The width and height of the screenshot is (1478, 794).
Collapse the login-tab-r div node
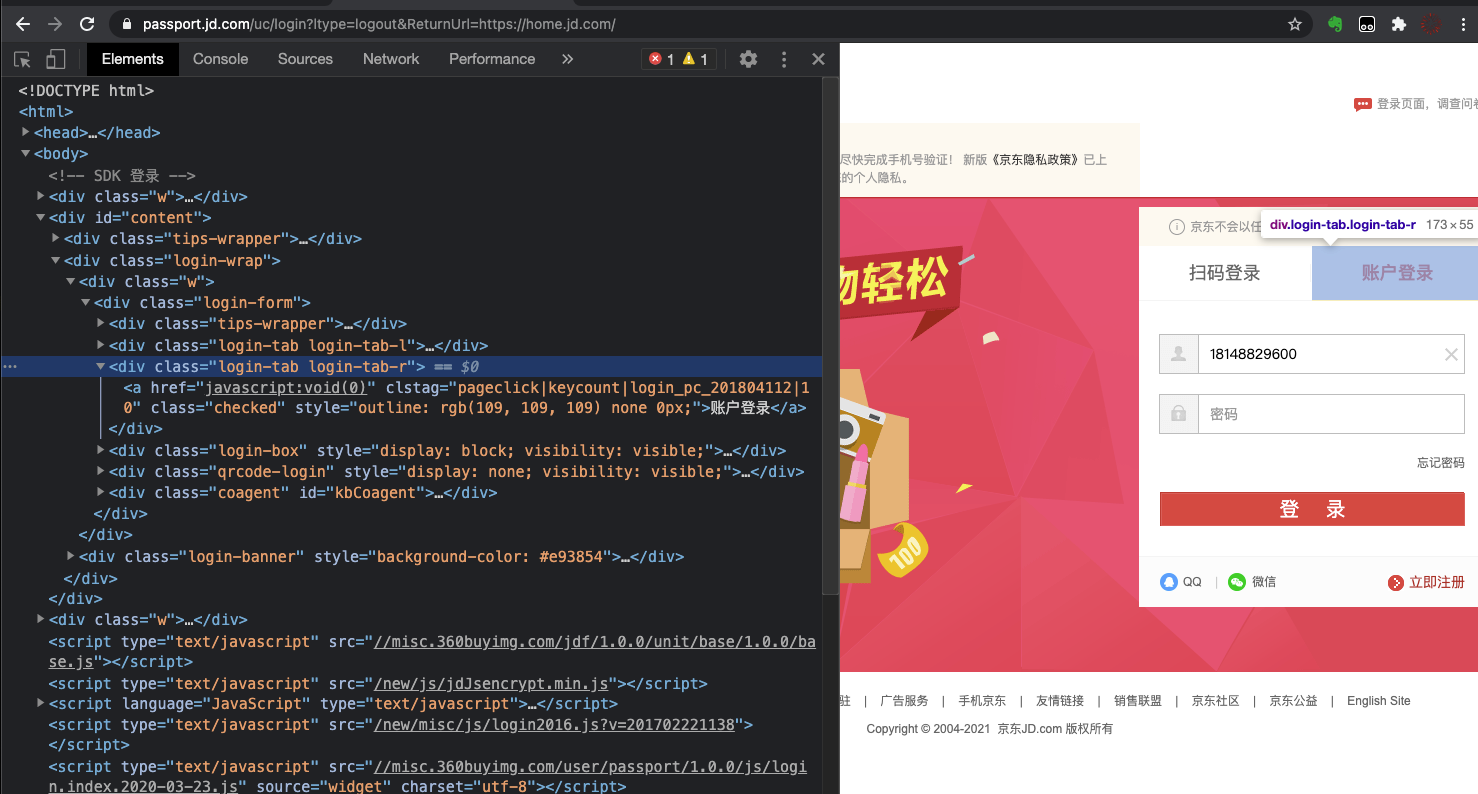(x=101, y=367)
